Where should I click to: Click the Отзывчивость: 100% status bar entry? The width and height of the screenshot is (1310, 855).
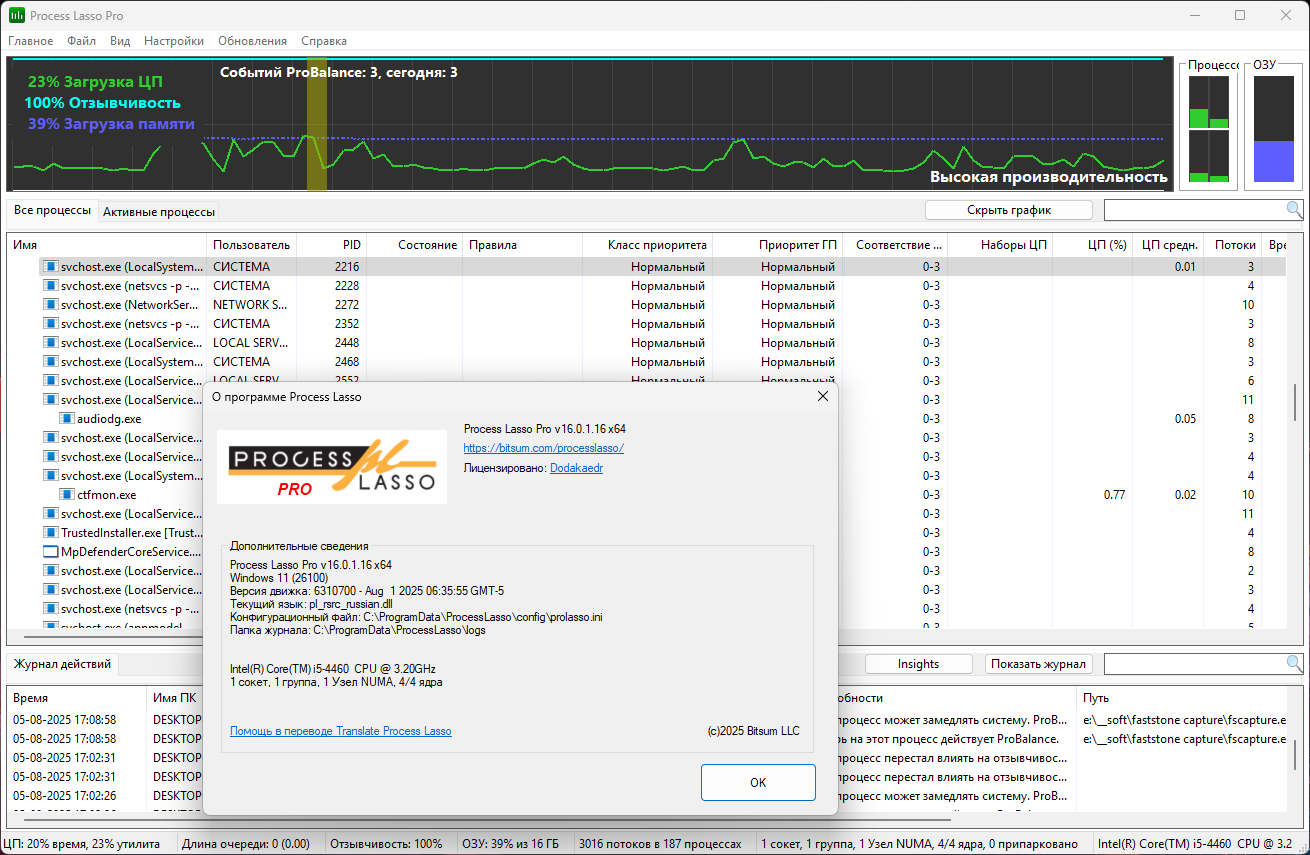point(386,844)
